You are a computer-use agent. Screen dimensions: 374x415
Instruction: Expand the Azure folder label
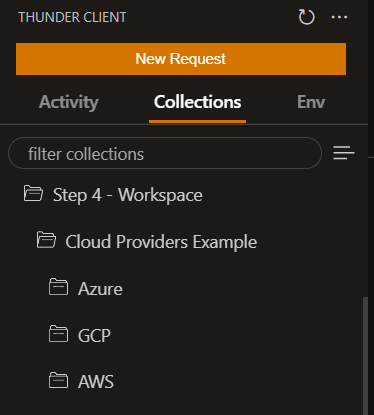(x=100, y=289)
